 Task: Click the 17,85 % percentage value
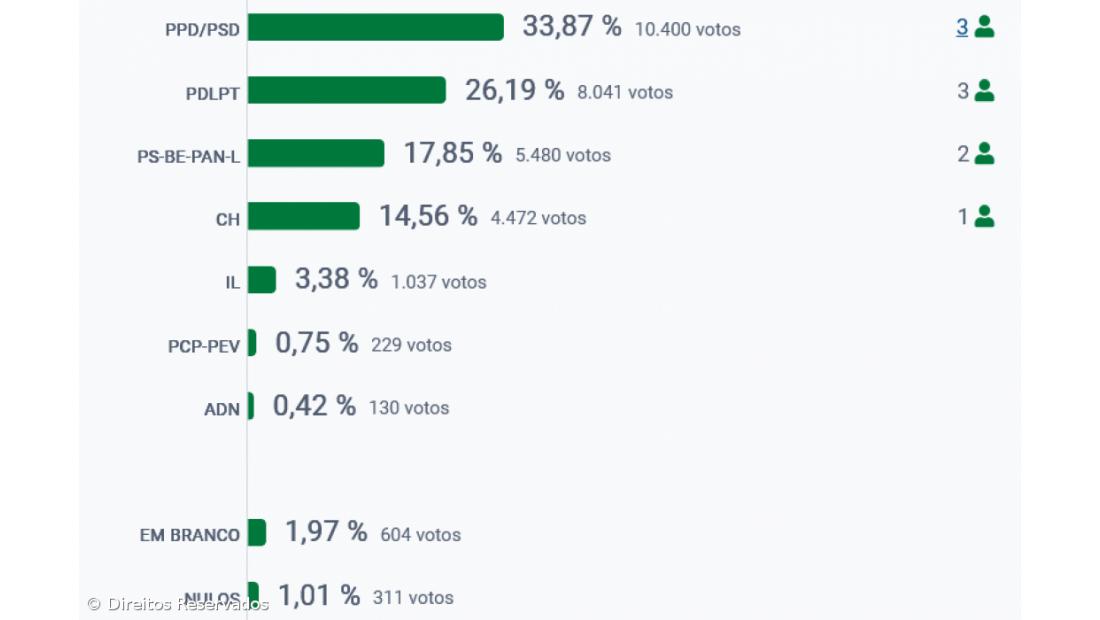click(452, 154)
